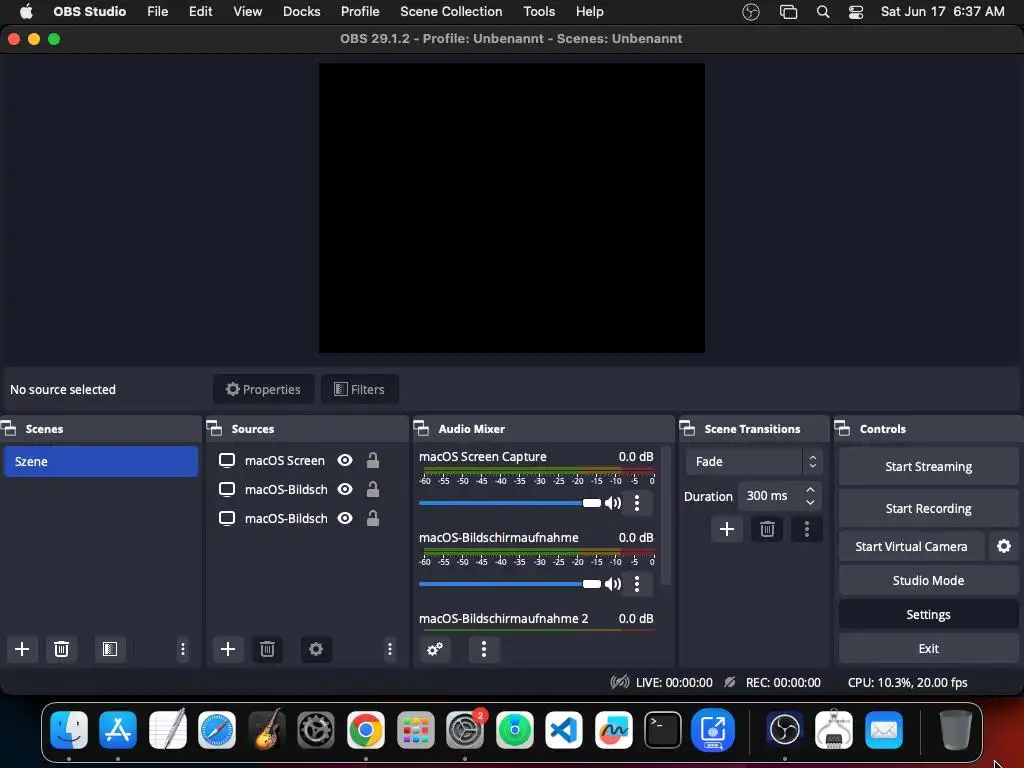Image resolution: width=1024 pixels, height=768 pixels.
Task: Click OBS icon in macOS menu bar
Action: [751, 12]
